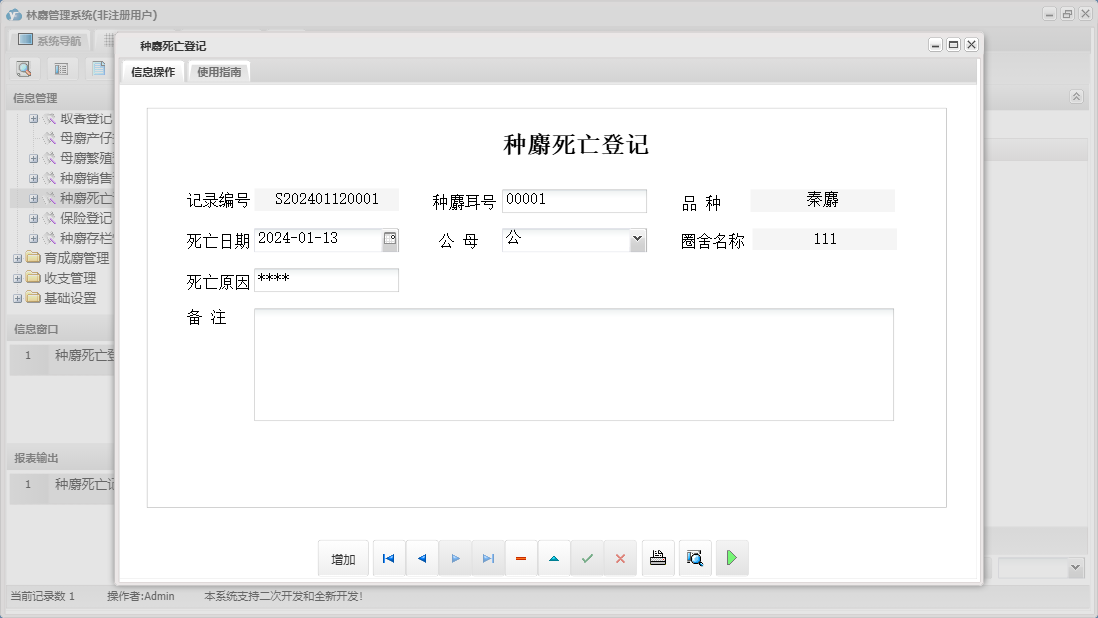
Task: Open the 公母 dropdown list
Action: [637, 239]
